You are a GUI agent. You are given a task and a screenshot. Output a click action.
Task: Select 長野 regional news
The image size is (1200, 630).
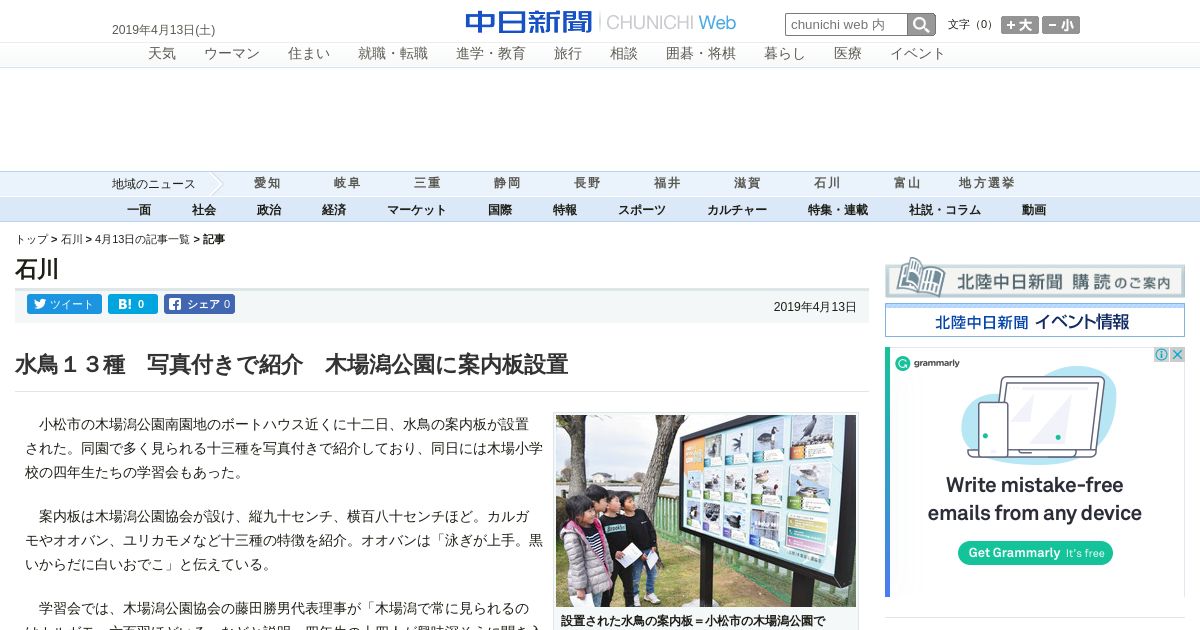tap(587, 184)
